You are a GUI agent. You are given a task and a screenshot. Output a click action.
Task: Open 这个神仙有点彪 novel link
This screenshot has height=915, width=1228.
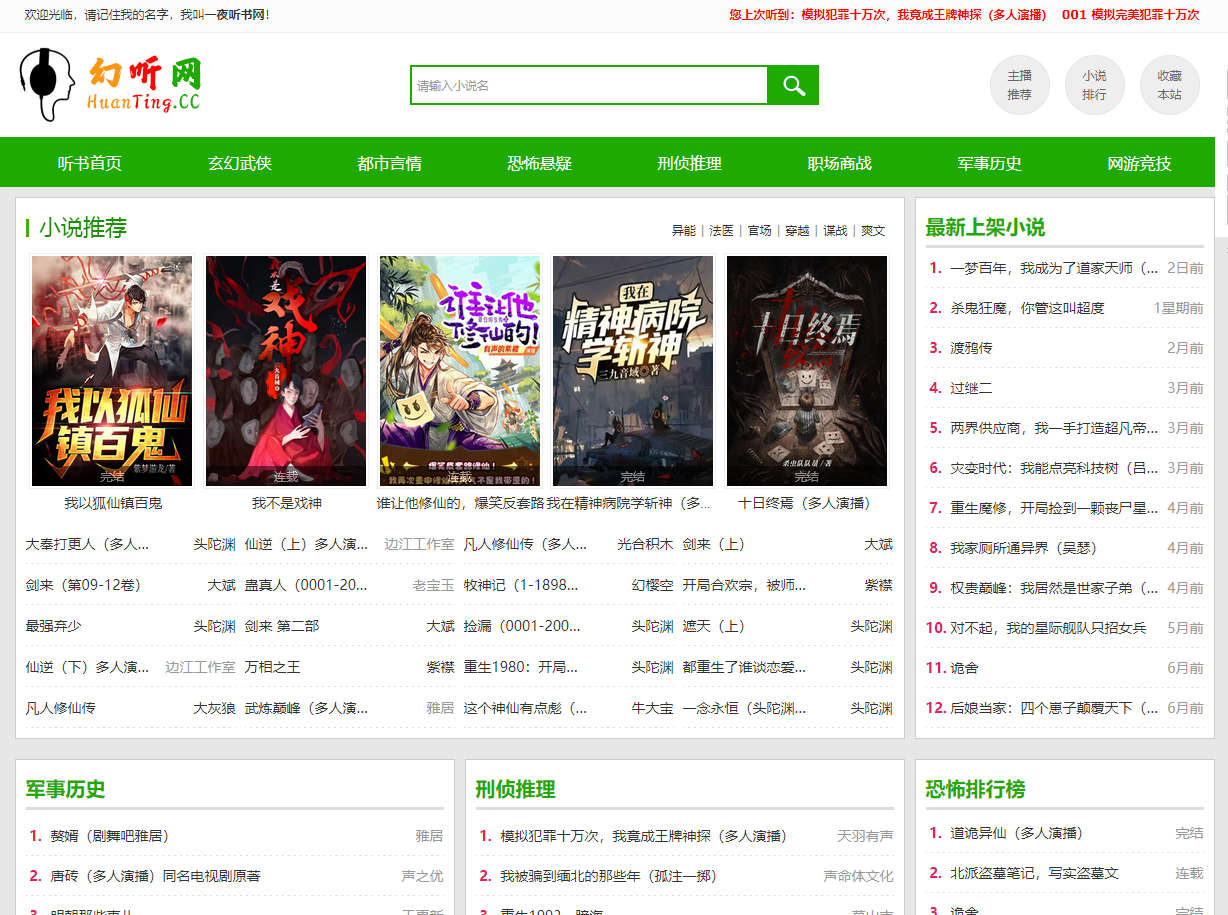[525, 708]
